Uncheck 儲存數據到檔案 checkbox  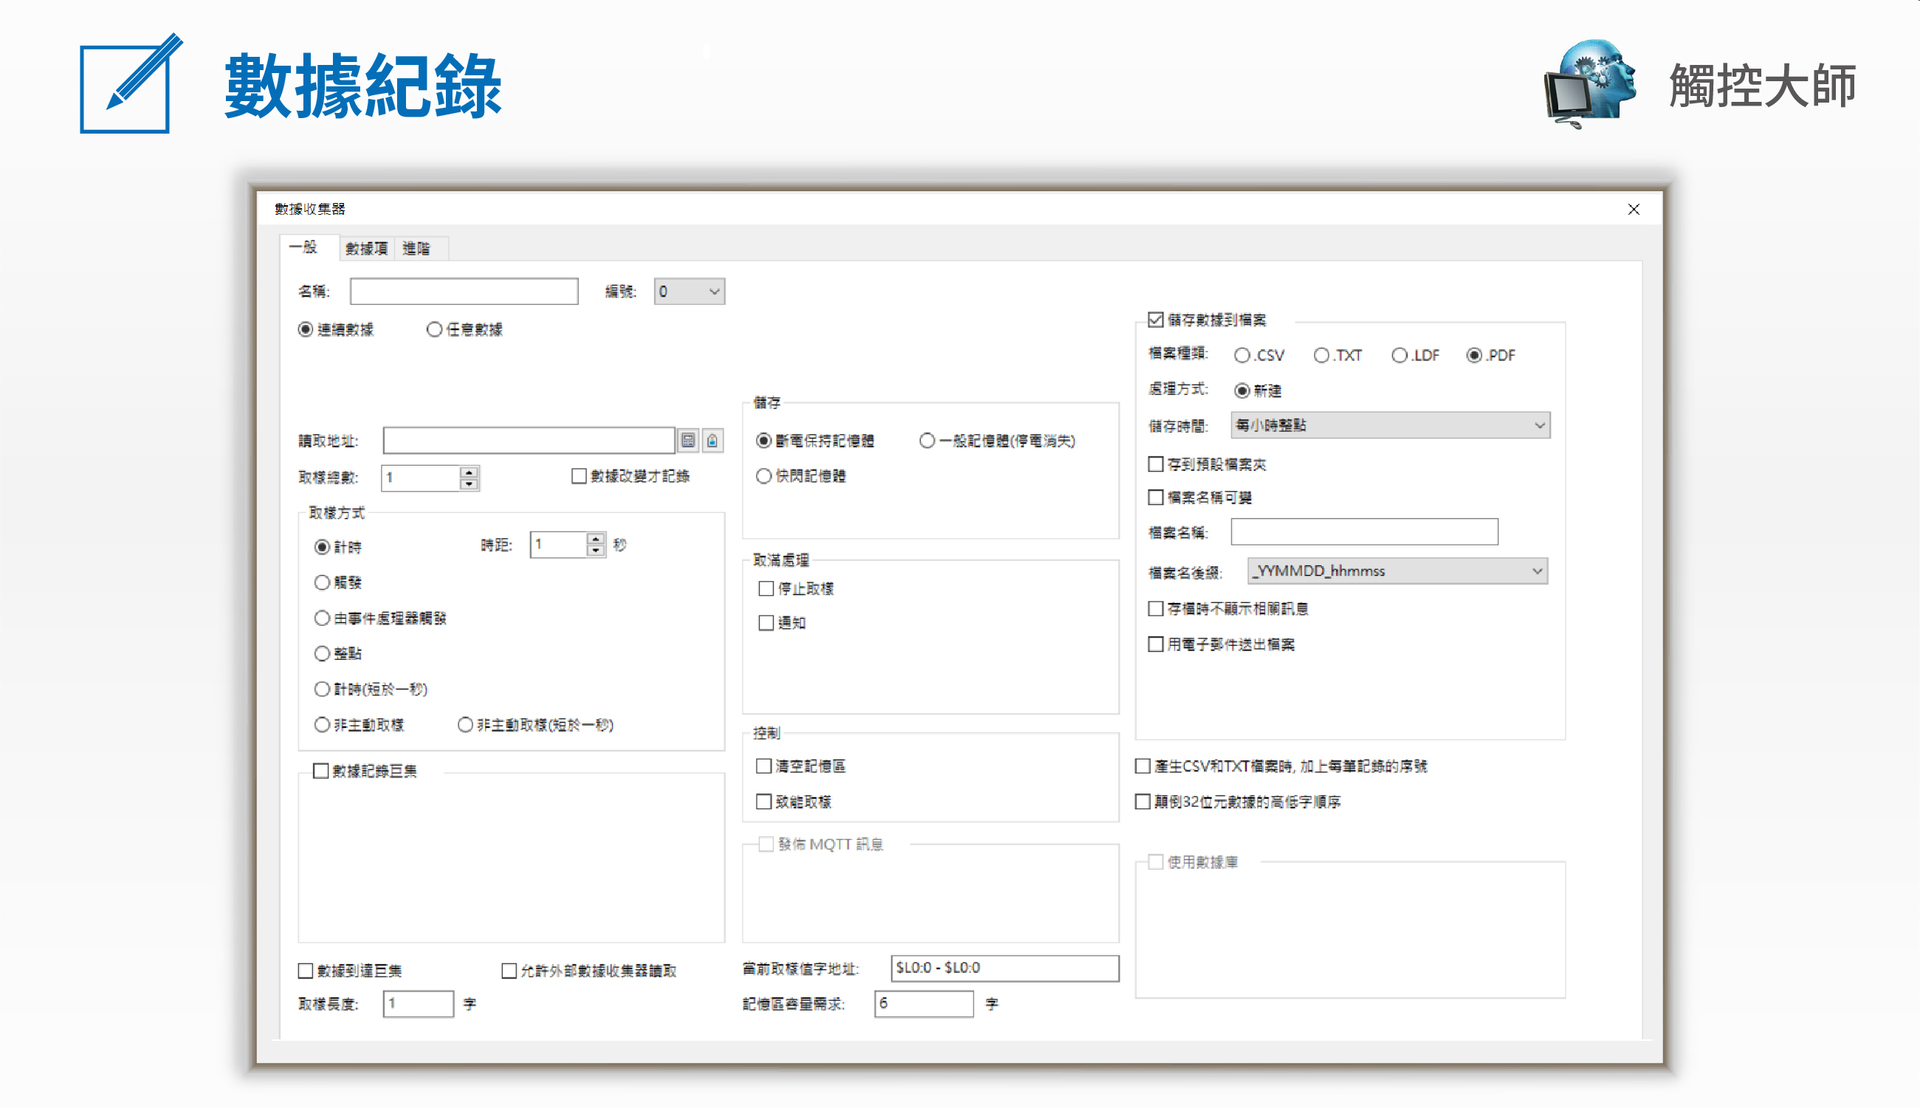(x=1156, y=320)
